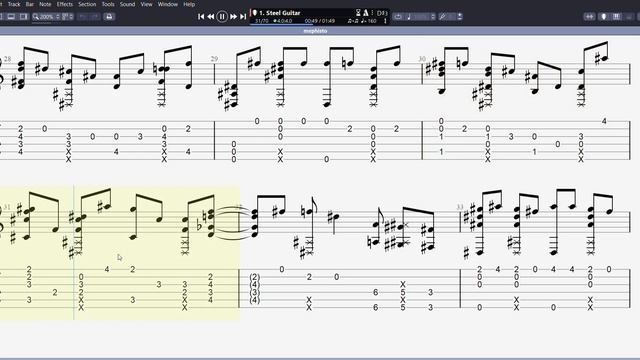Viewport: 640px width, 360px height.
Task: Open the Sound menu
Action: pyautogui.click(x=127, y=4)
